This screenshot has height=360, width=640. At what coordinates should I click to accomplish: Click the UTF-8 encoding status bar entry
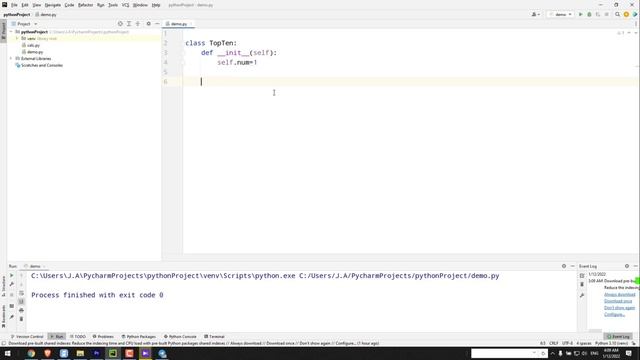tap(567, 343)
